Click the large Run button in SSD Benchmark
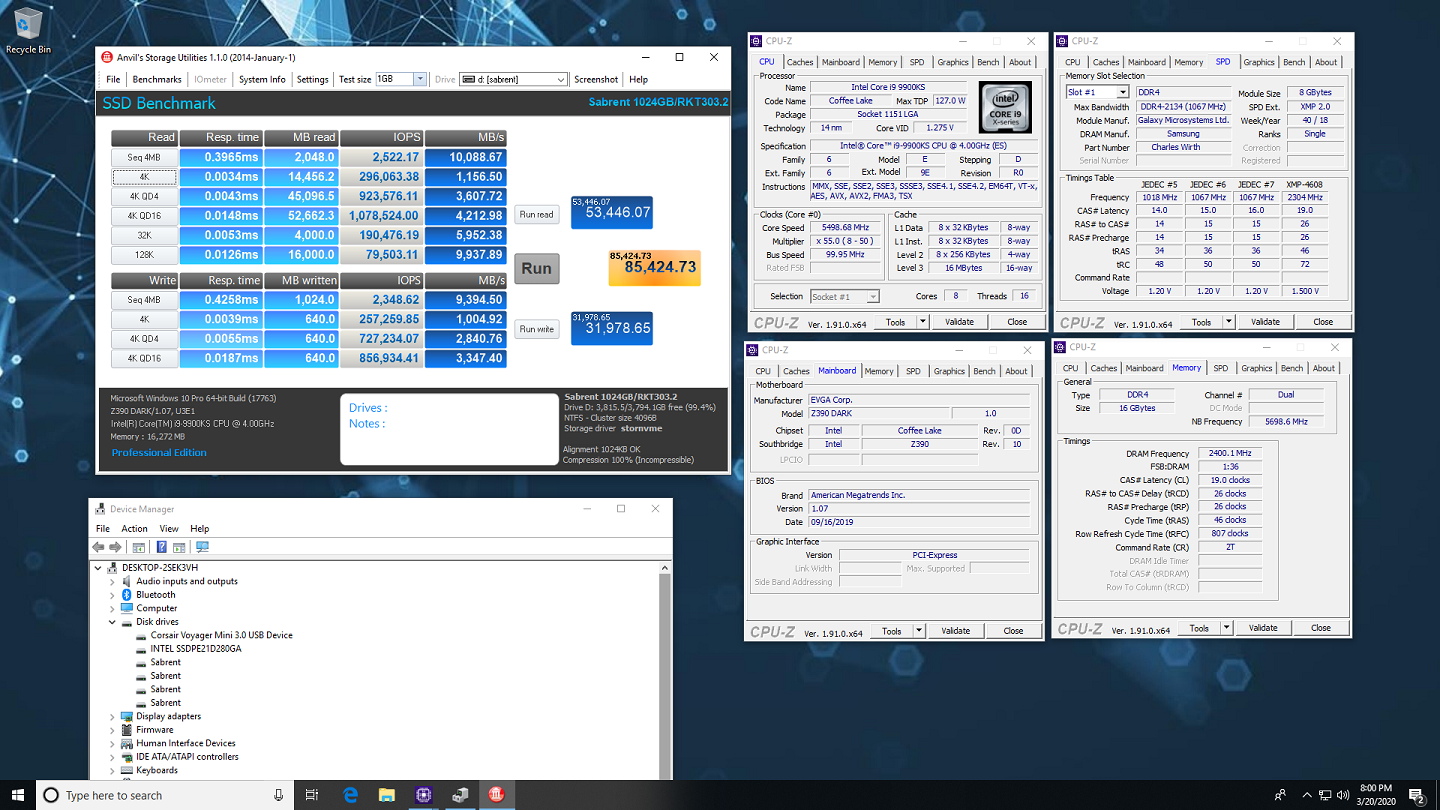 536,268
